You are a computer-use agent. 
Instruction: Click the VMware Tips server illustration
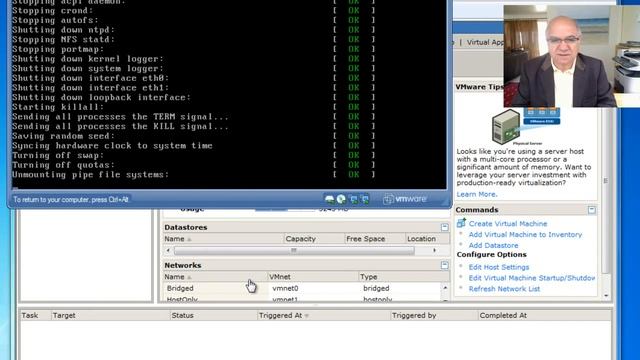526,127
